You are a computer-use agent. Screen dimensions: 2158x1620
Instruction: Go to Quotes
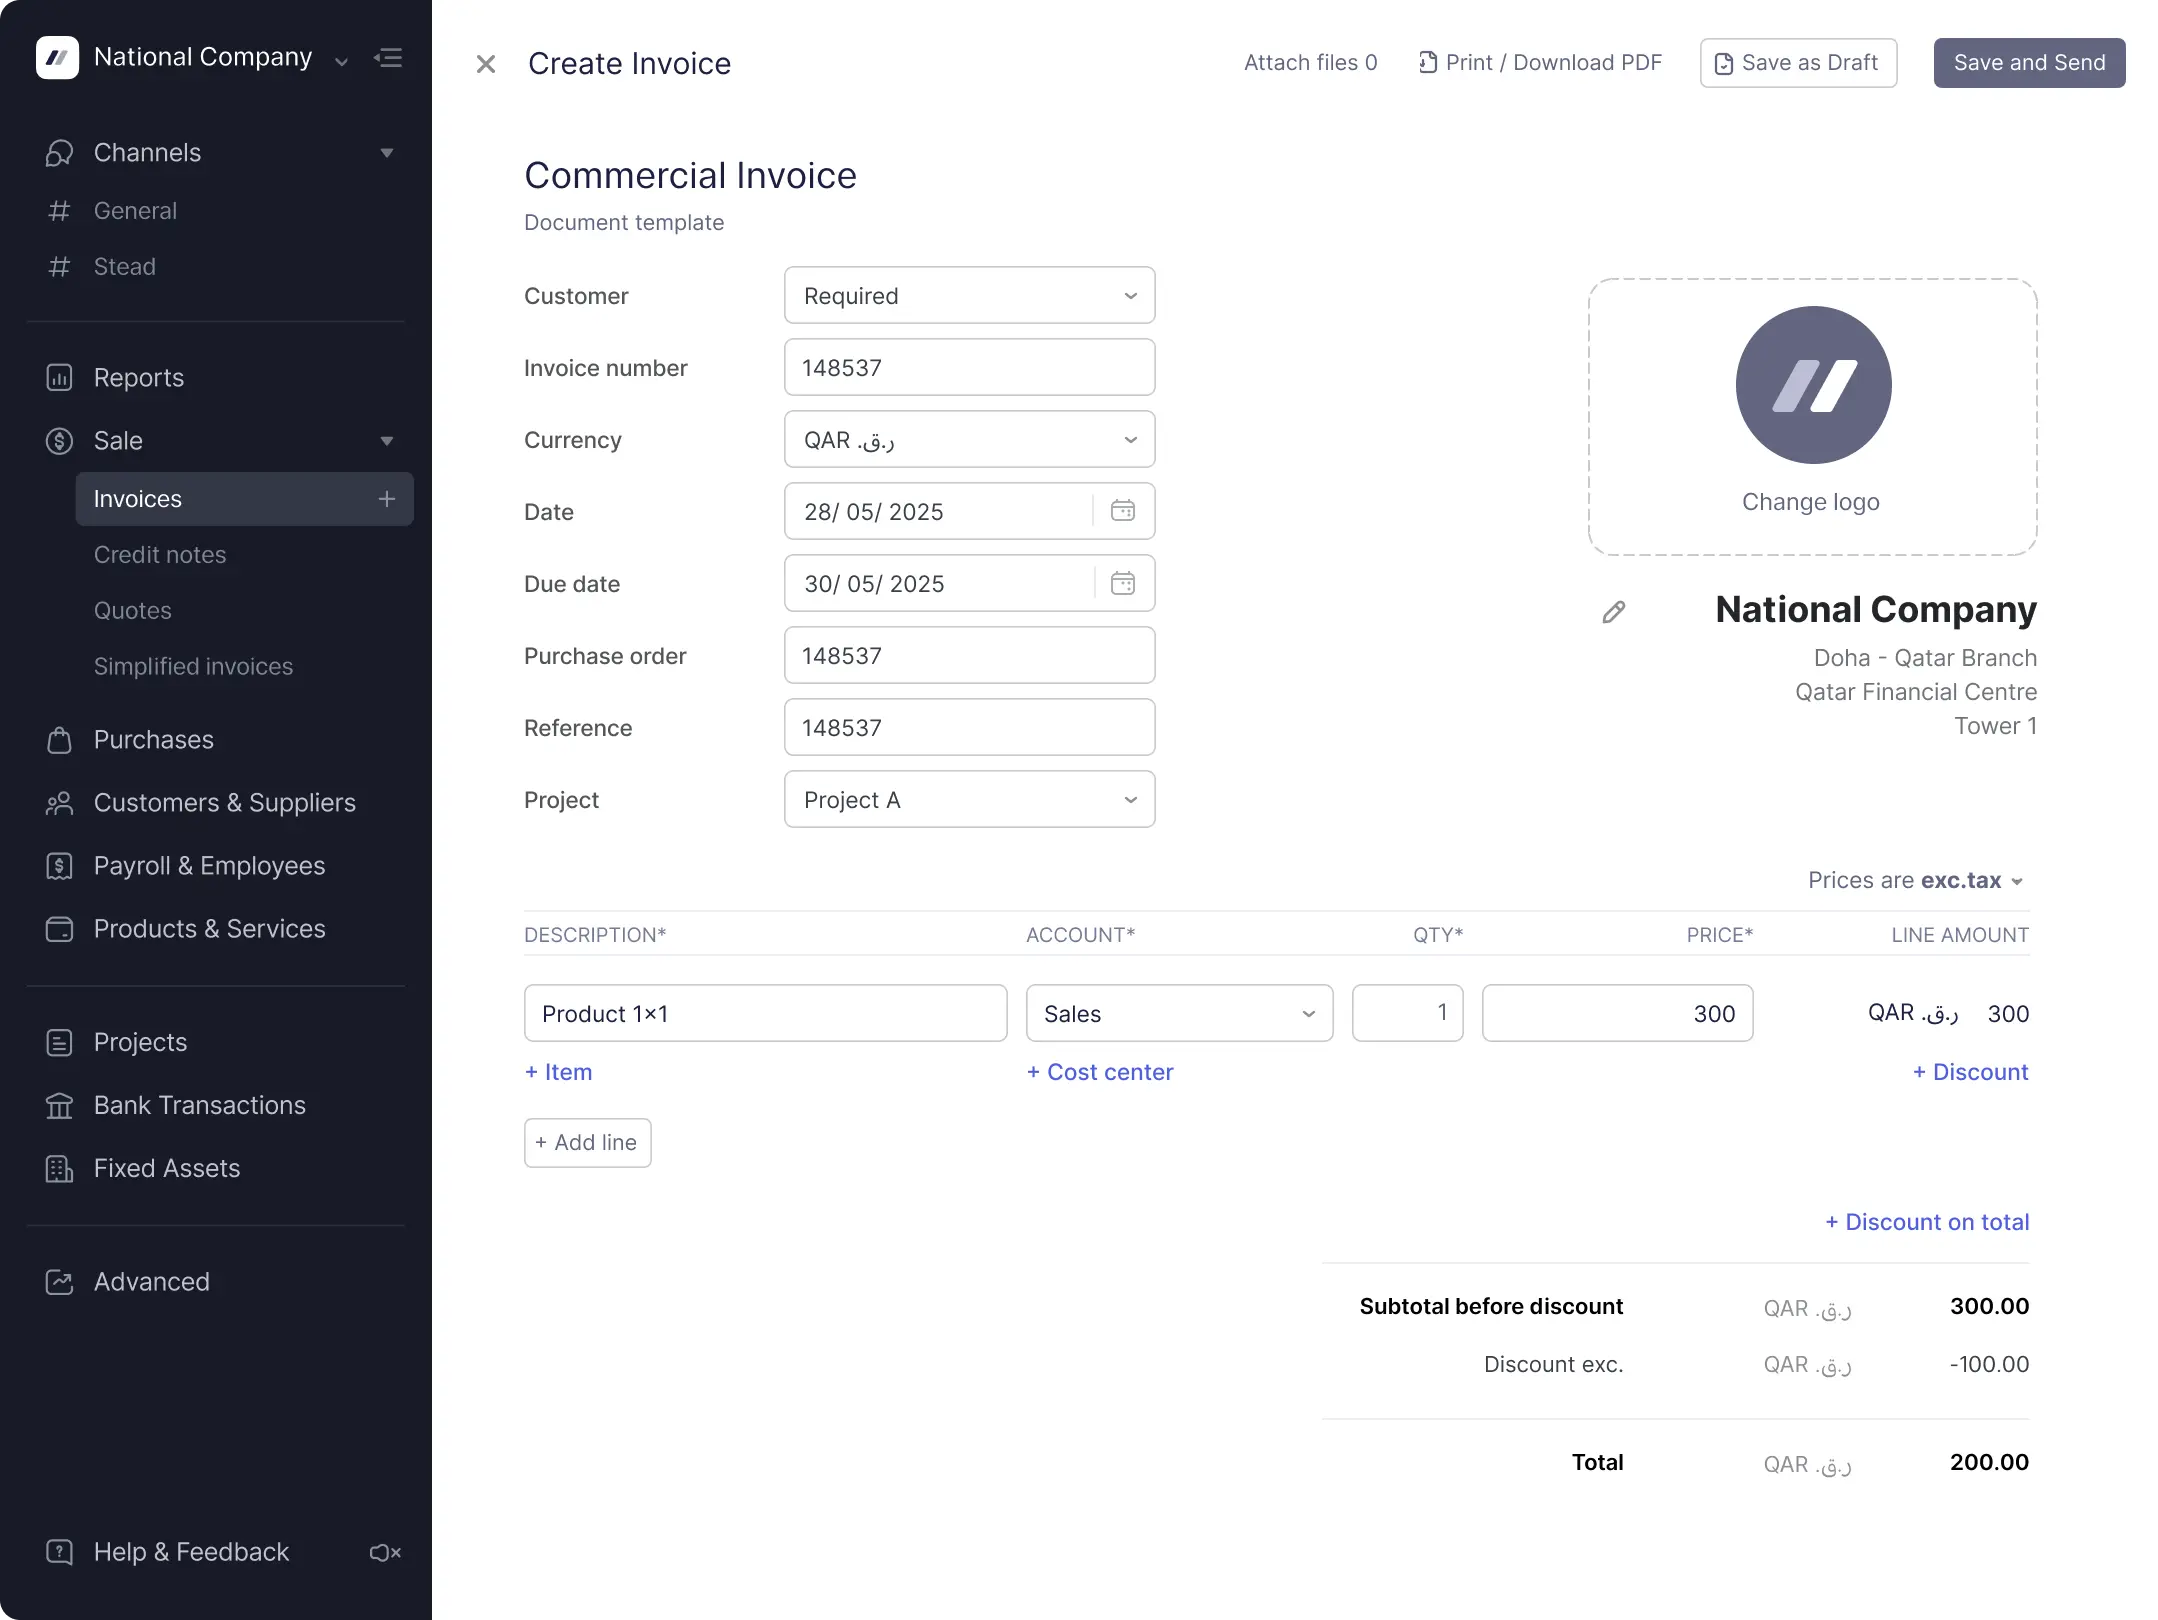pyautogui.click(x=133, y=611)
